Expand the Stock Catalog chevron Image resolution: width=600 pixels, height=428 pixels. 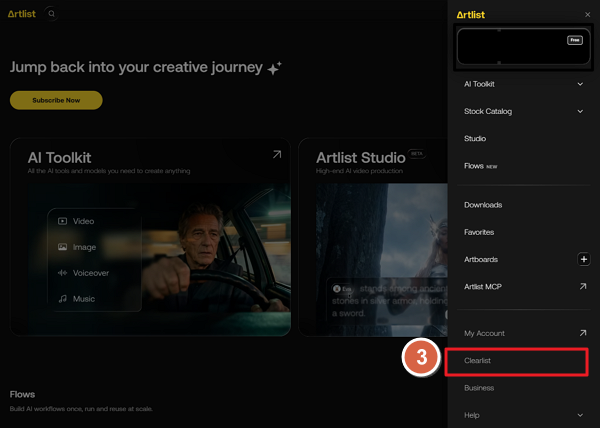[x=580, y=111]
